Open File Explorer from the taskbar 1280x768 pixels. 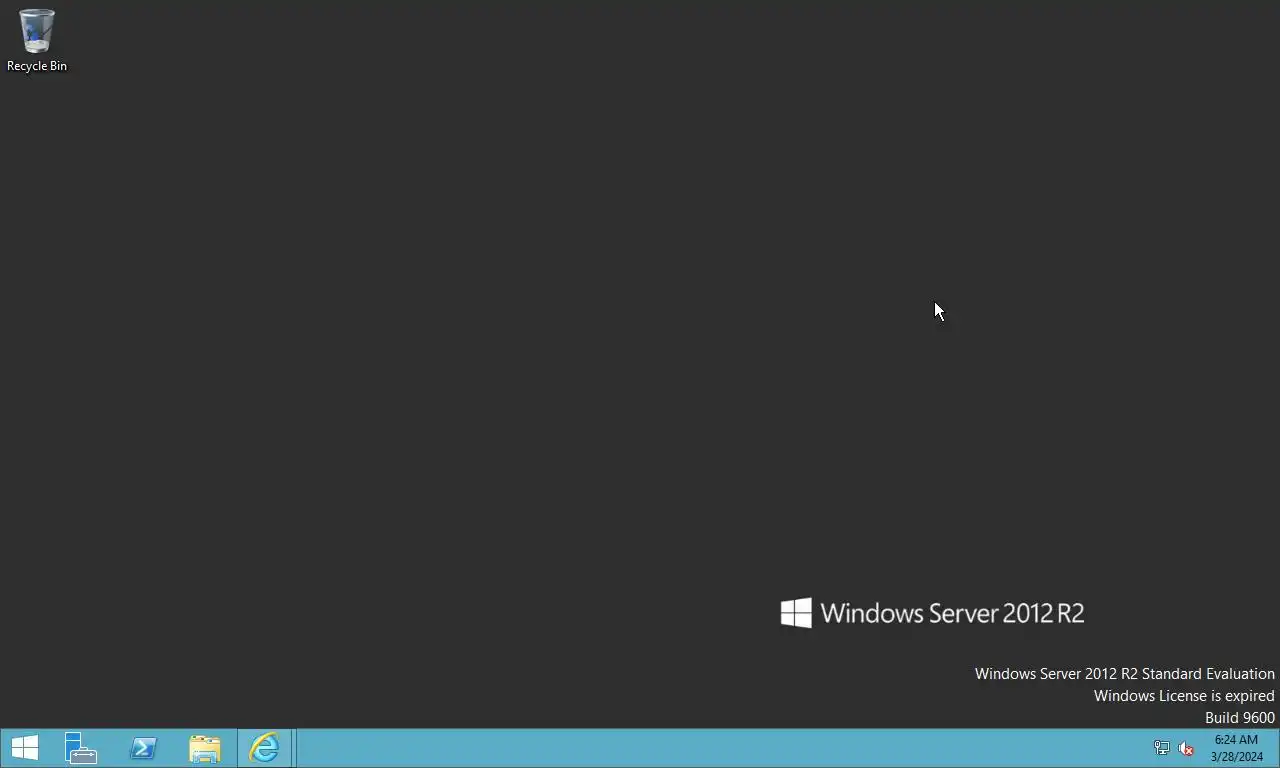pos(205,748)
